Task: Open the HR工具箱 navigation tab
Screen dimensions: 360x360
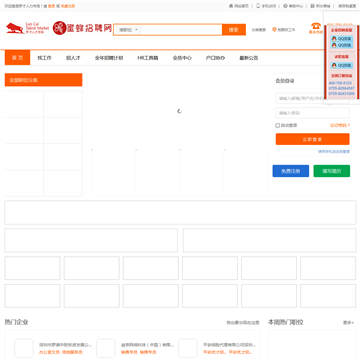Action: pyautogui.click(x=148, y=58)
